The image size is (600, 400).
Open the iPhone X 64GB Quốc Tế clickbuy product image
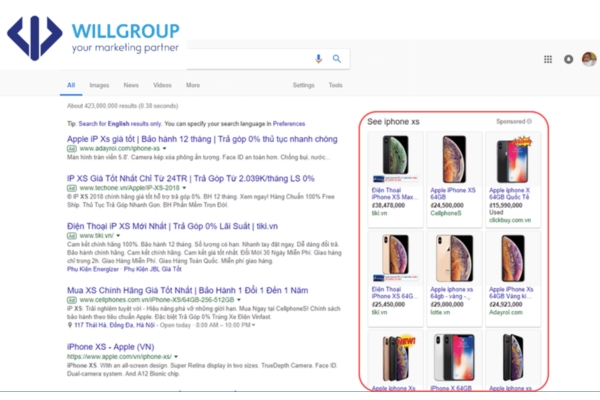click(x=513, y=159)
